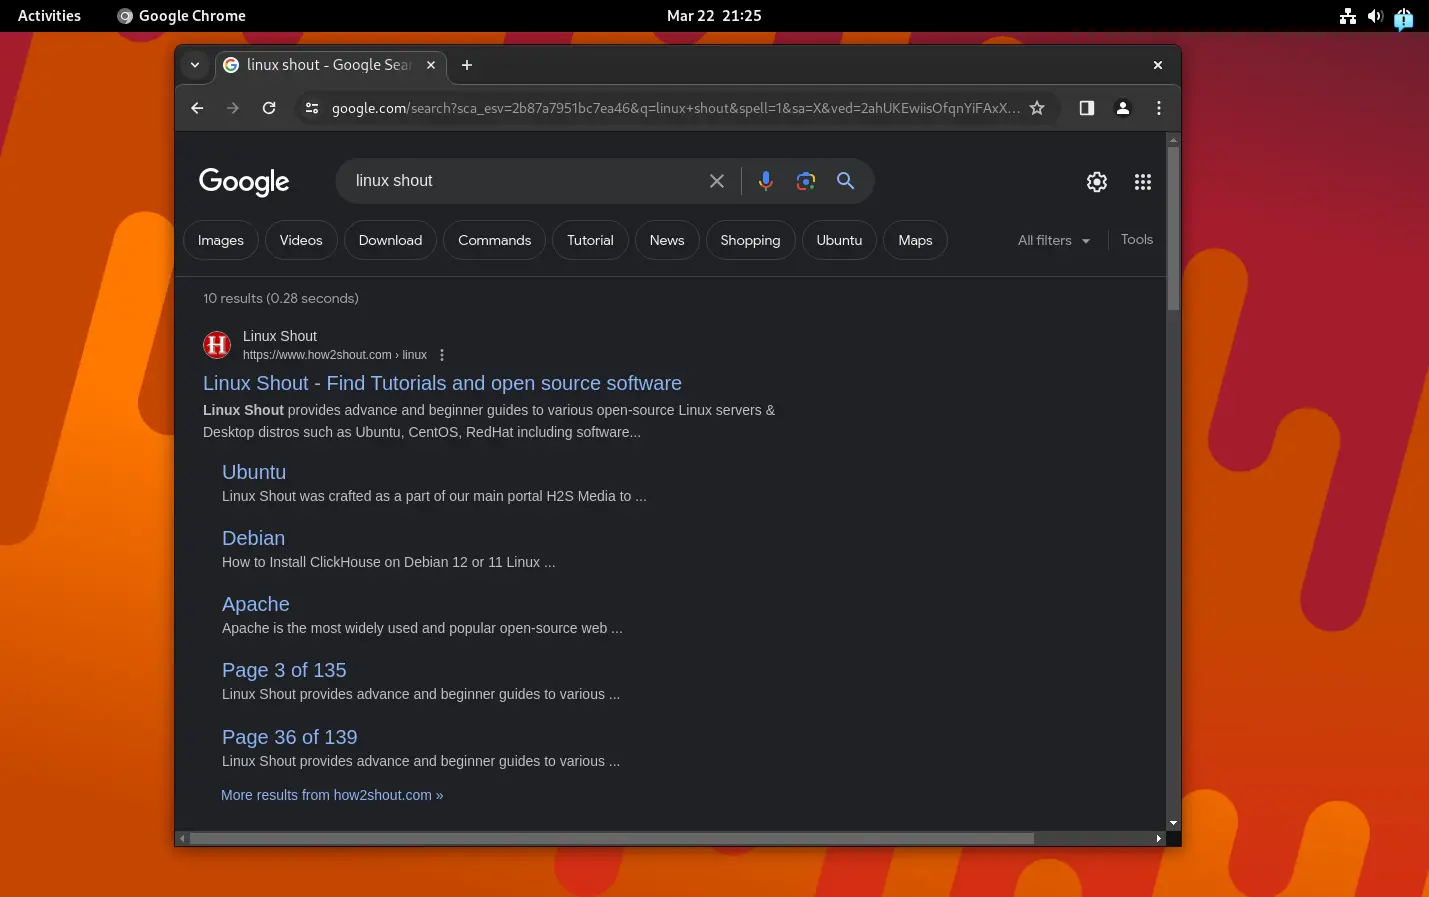
Task: Switch to the Maps filter
Action: pos(915,240)
